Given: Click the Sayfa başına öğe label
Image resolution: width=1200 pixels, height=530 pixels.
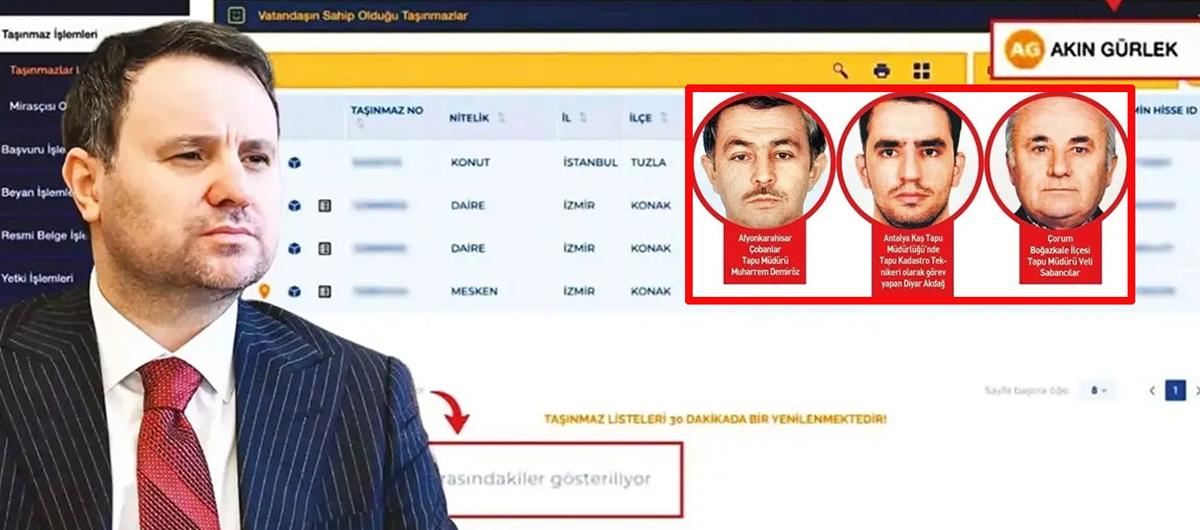Looking at the screenshot, I should pos(1029,391).
